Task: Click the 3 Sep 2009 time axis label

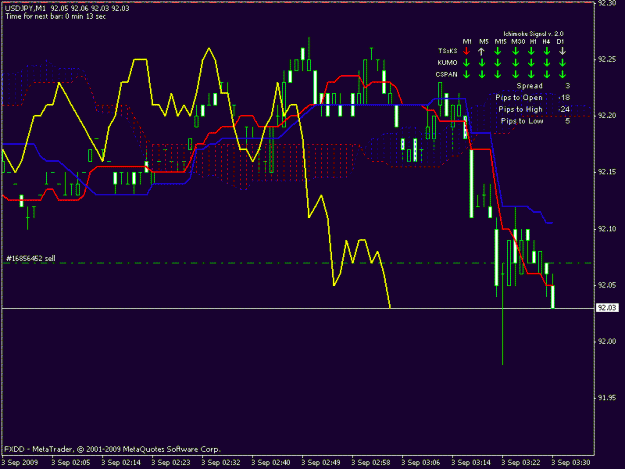Action: coord(20,463)
